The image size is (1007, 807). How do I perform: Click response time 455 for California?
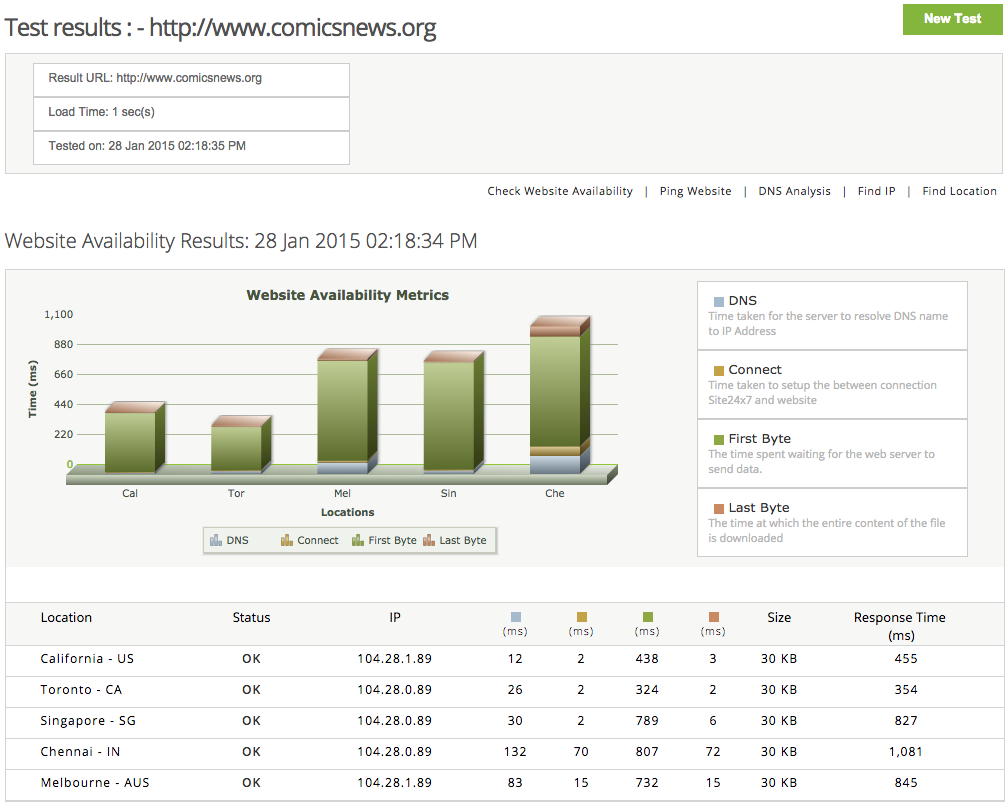tap(906, 659)
